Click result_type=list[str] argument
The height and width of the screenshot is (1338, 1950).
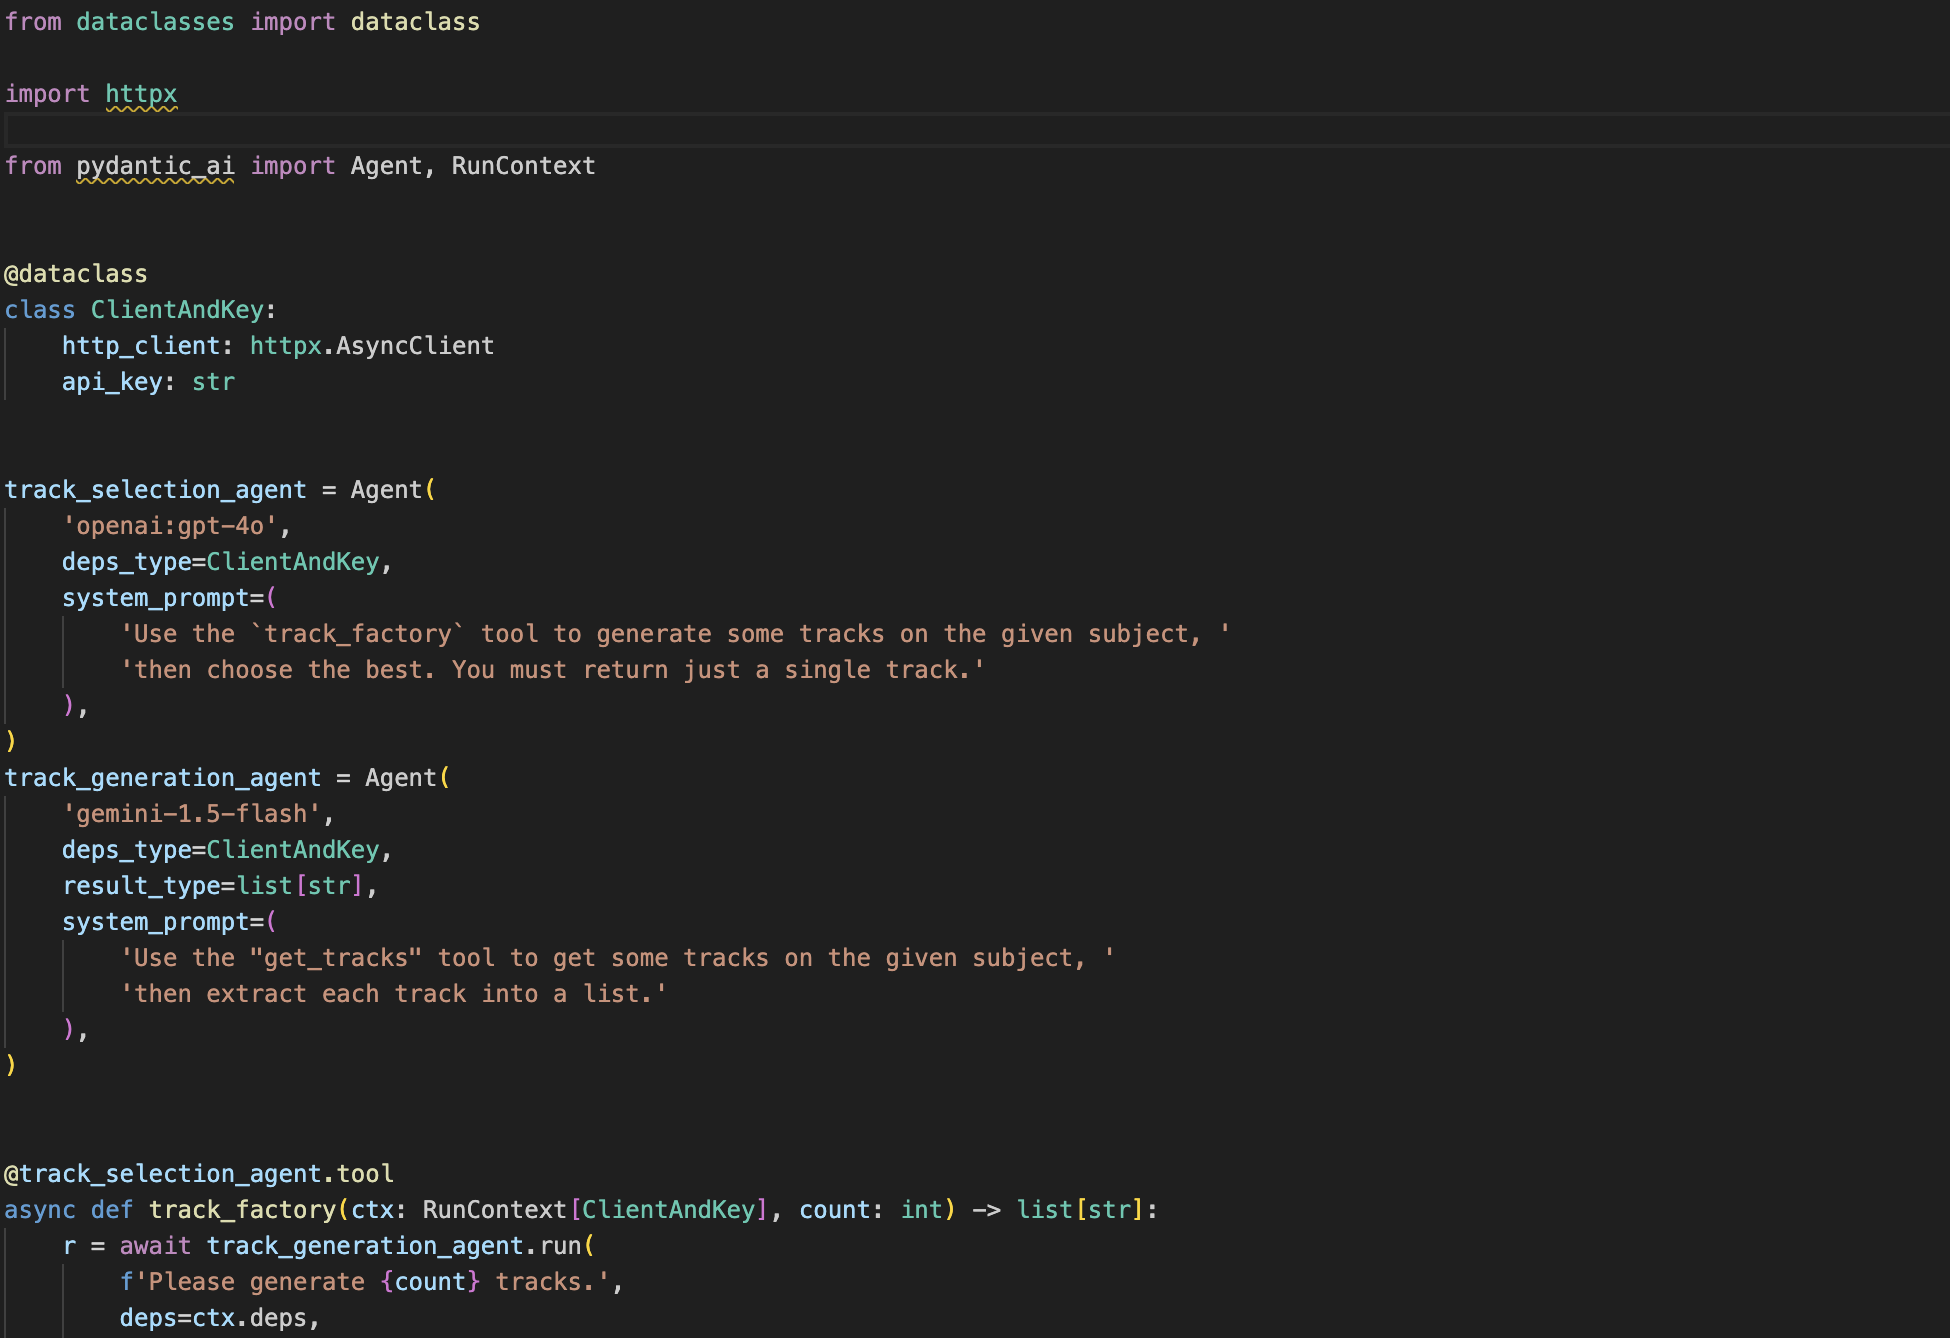click(x=212, y=886)
